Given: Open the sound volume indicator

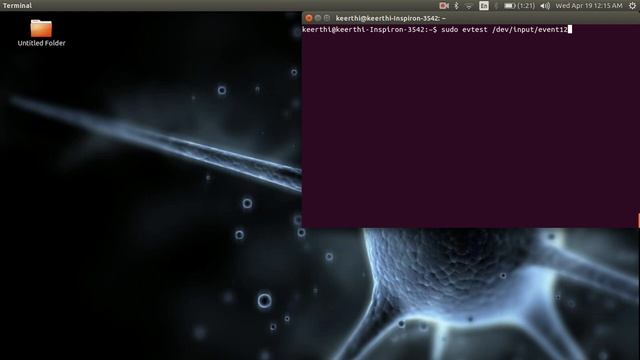Looking at the screenshot, I should point(545,6).
